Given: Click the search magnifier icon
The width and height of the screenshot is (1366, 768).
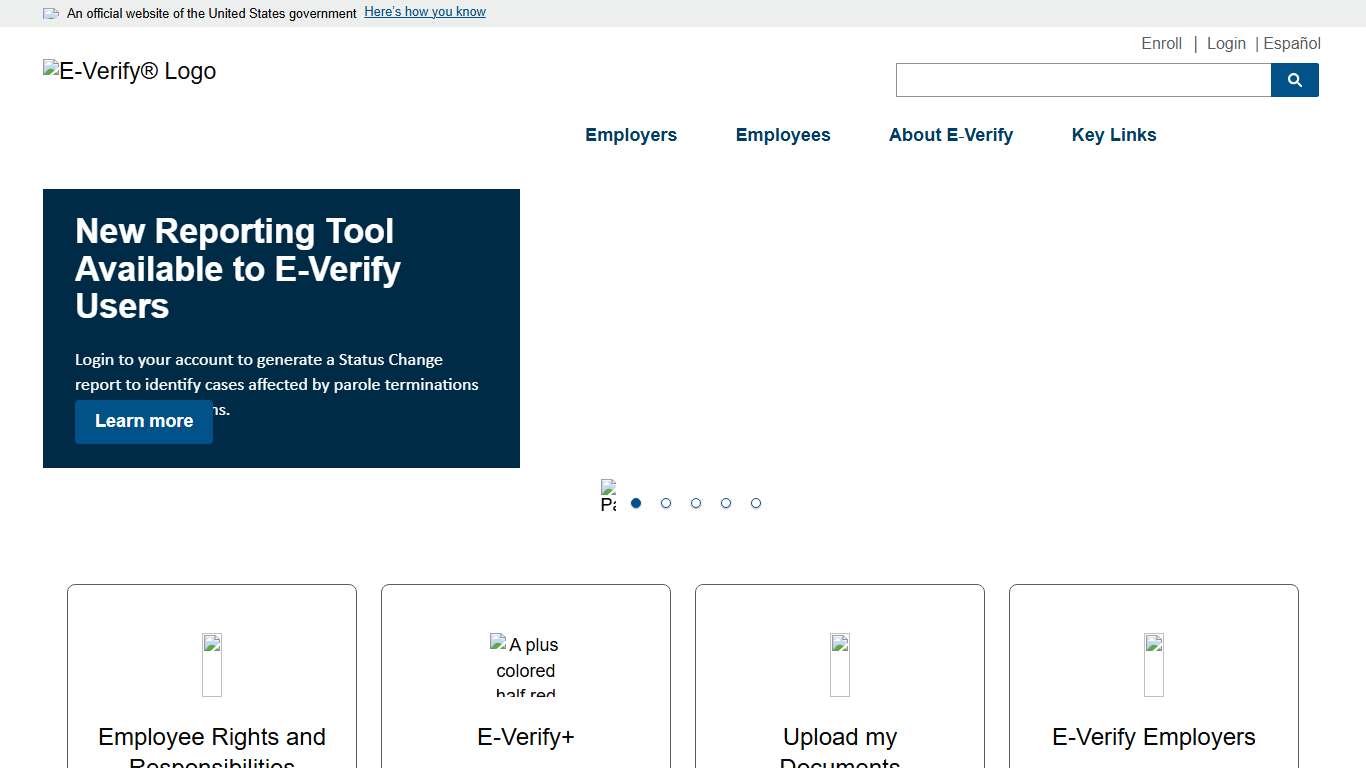Looking at the screenshot, I should coord(1295,79).
